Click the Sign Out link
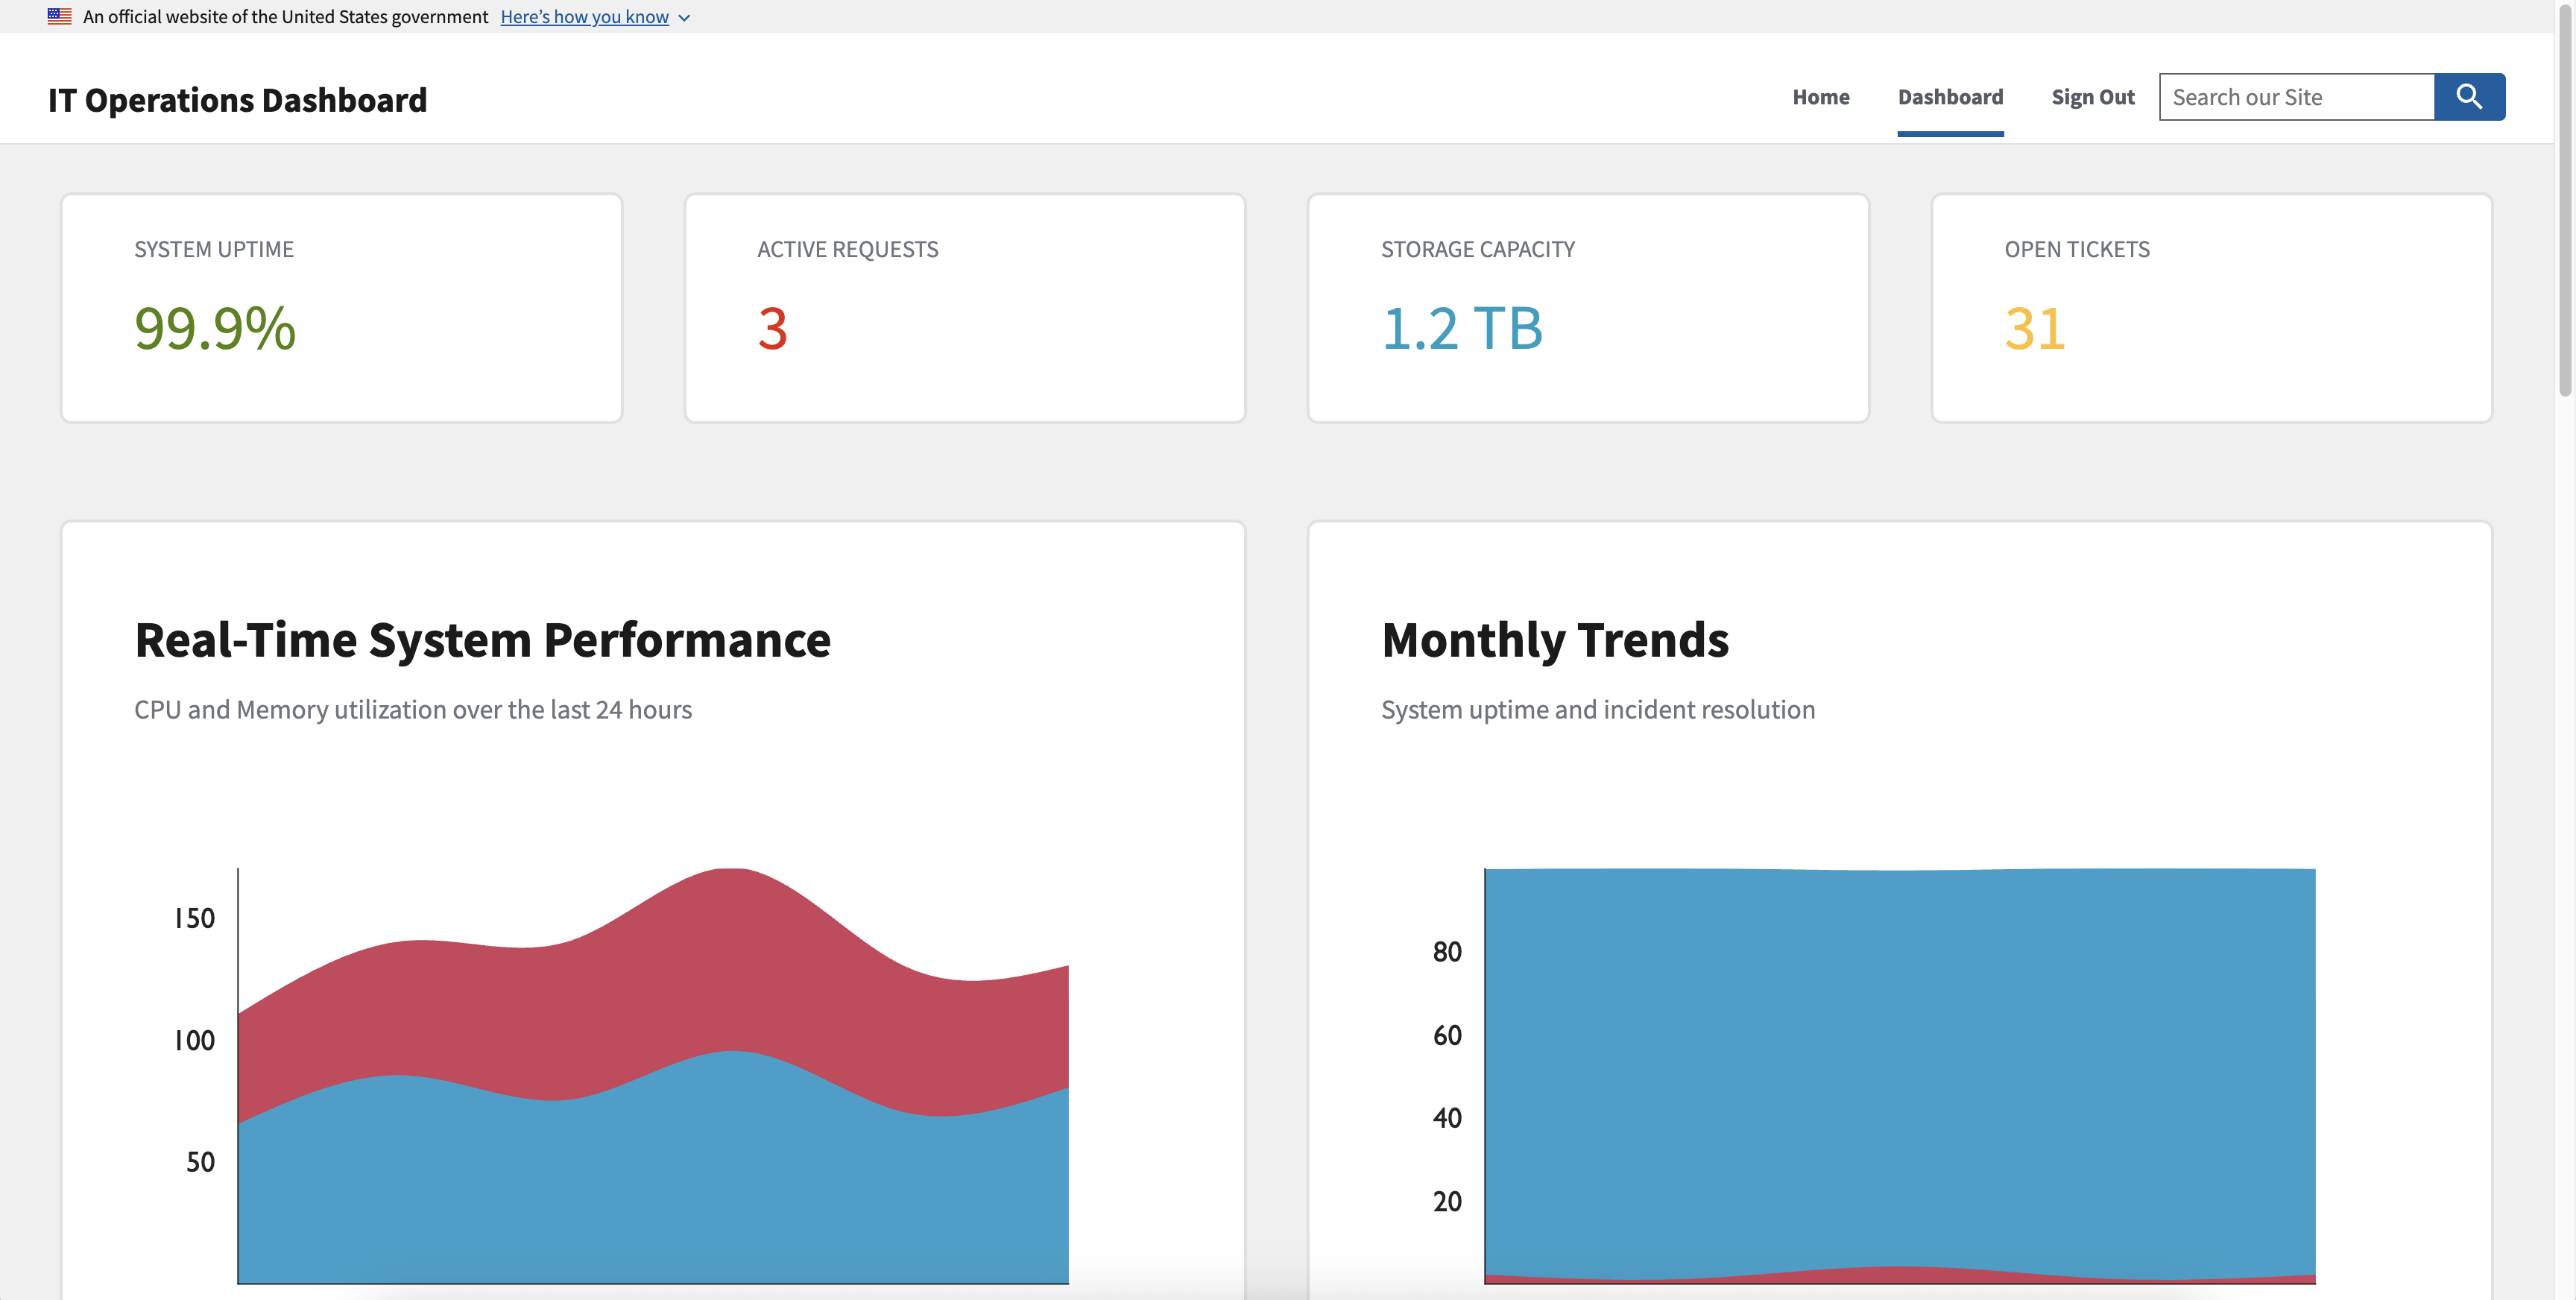Screen dimensions: 2576x1300 click(2092, 97)
